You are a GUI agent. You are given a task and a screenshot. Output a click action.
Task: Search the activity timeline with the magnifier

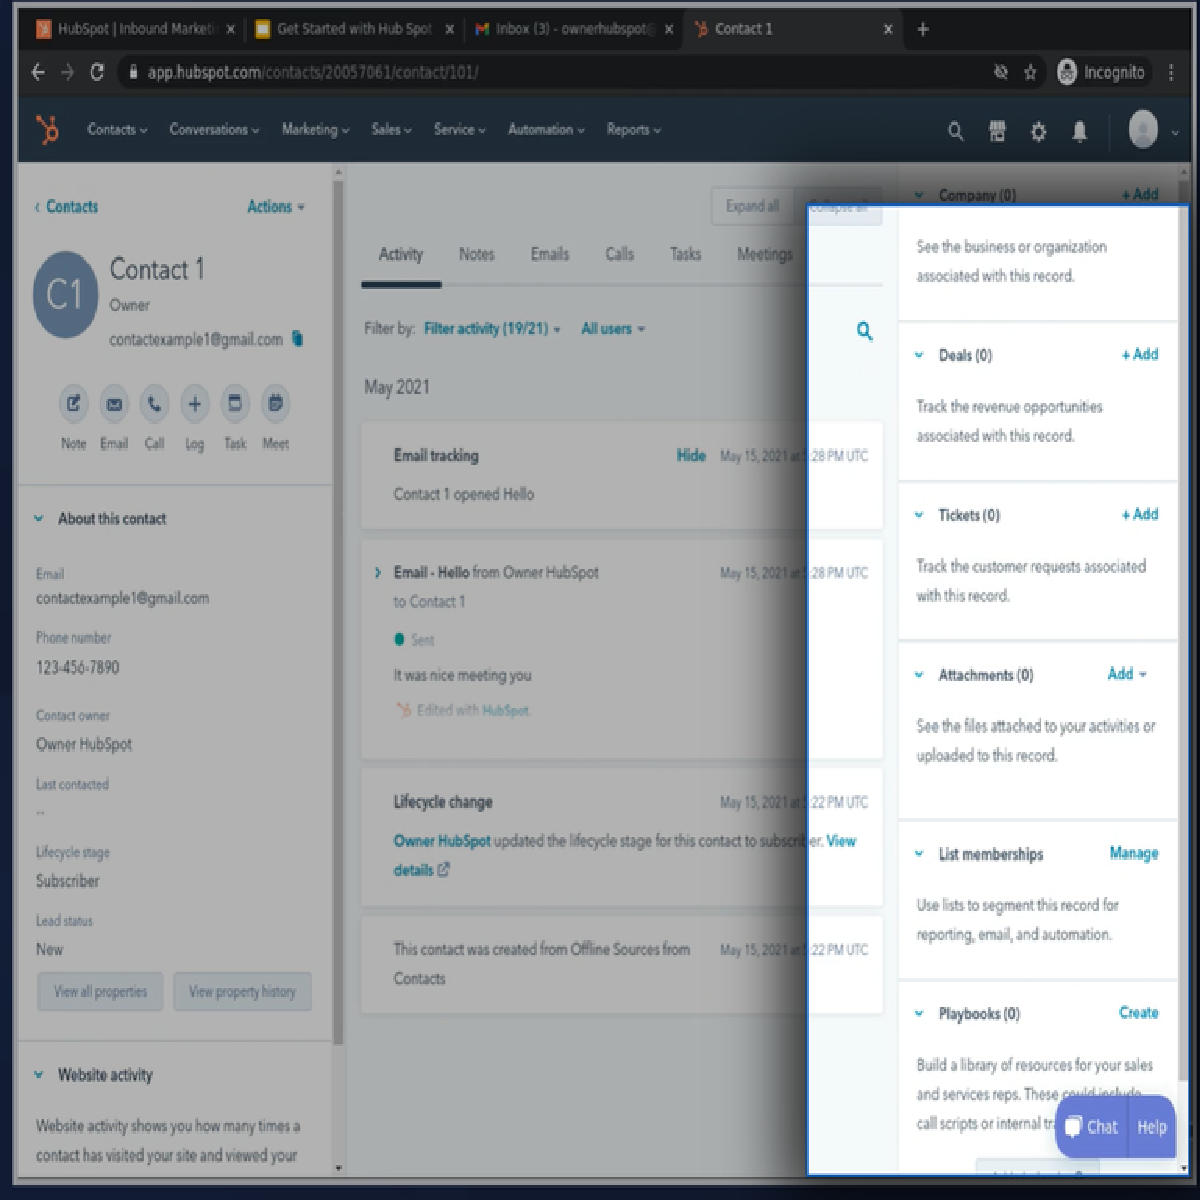point(865,331)
